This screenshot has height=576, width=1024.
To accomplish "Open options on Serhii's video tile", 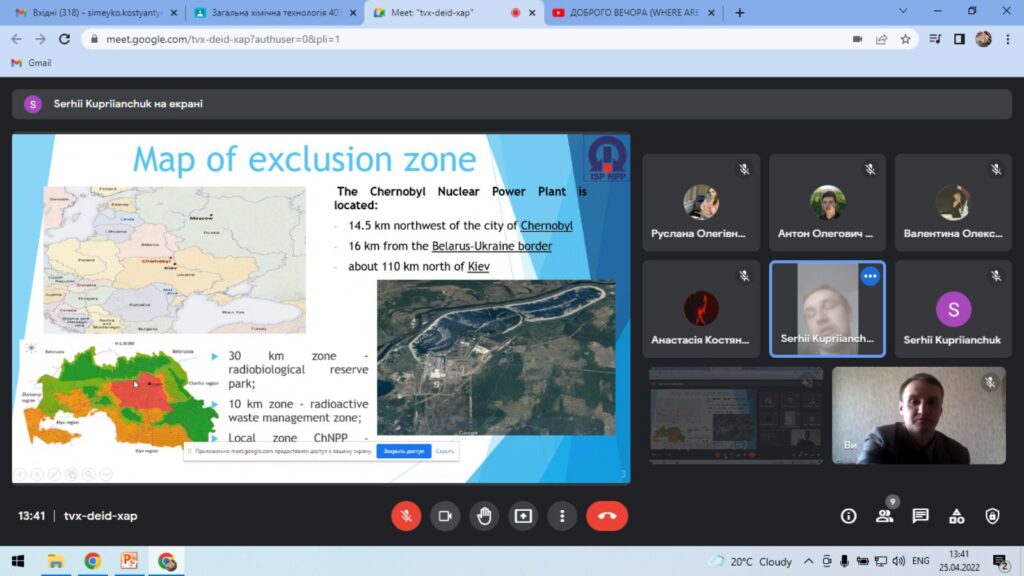I will [869, 276].
